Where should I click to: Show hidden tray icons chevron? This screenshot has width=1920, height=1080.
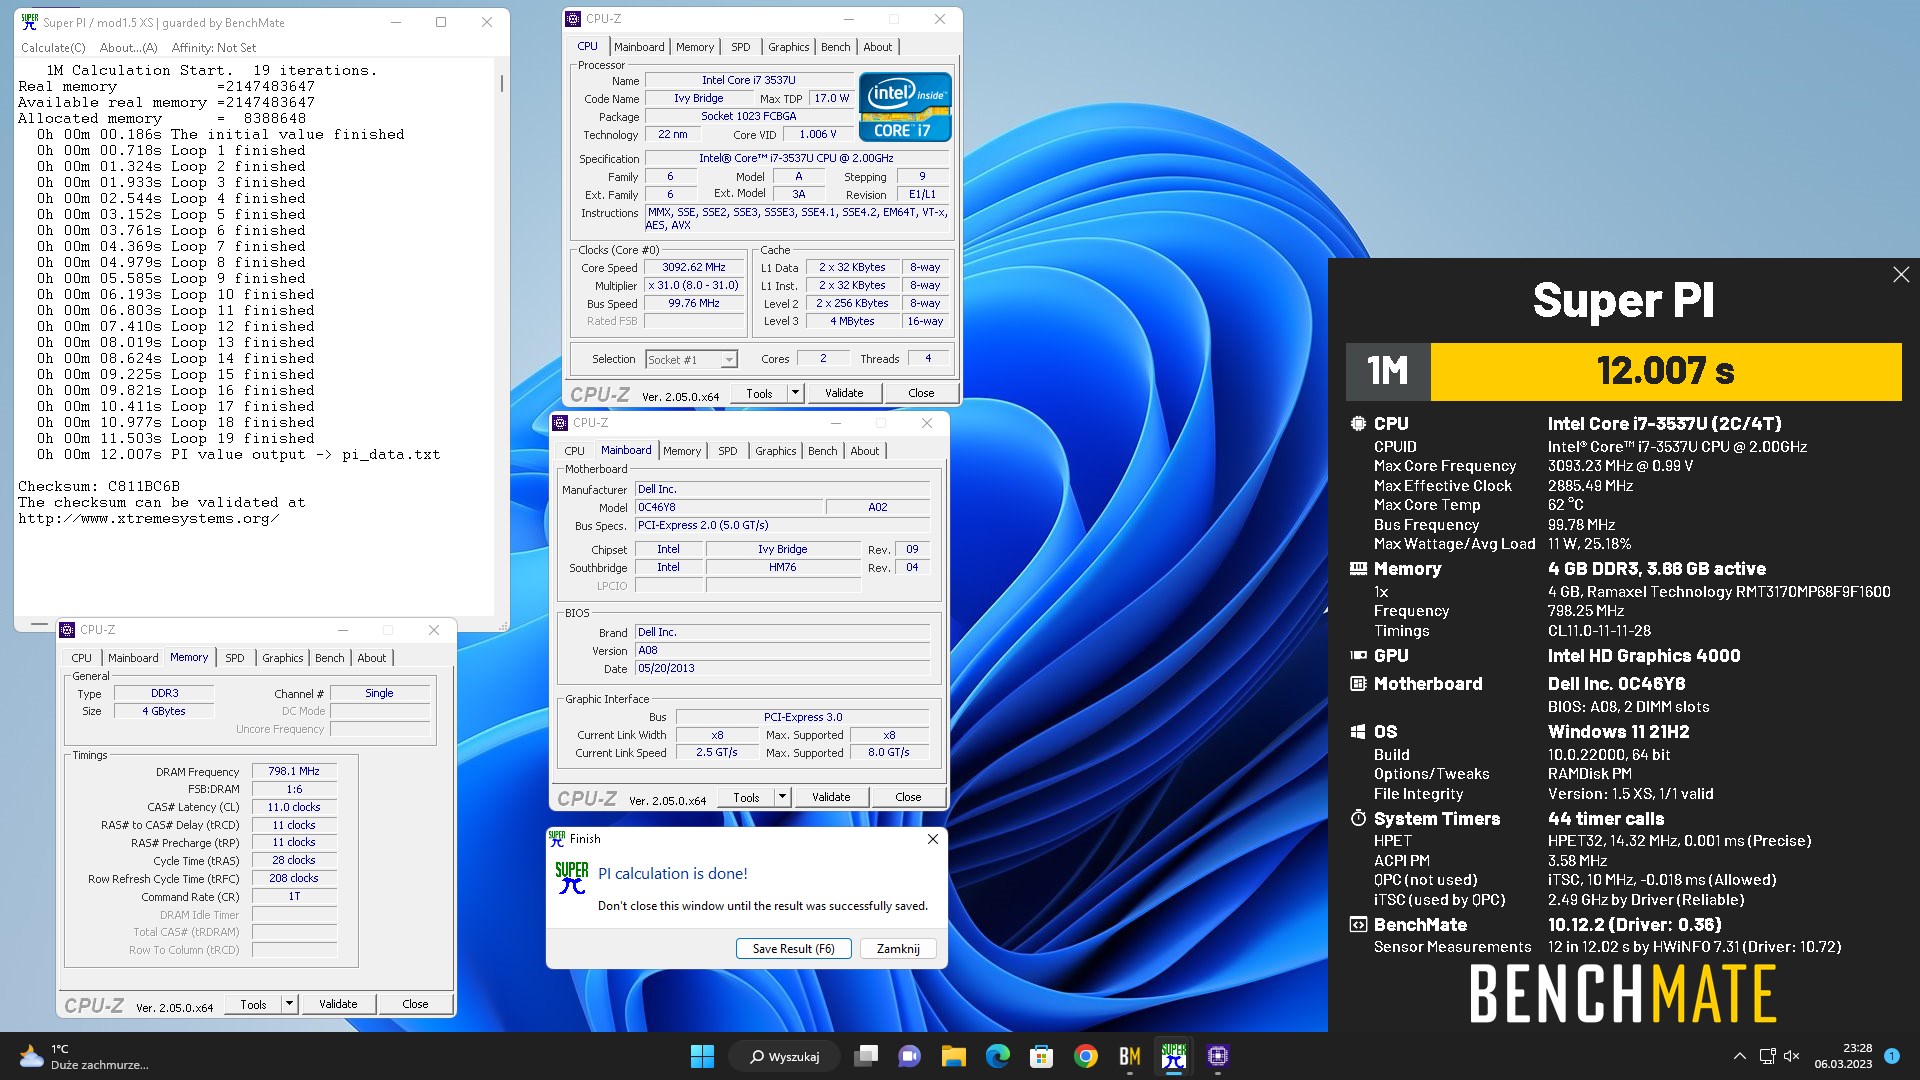[1739, 1056]
